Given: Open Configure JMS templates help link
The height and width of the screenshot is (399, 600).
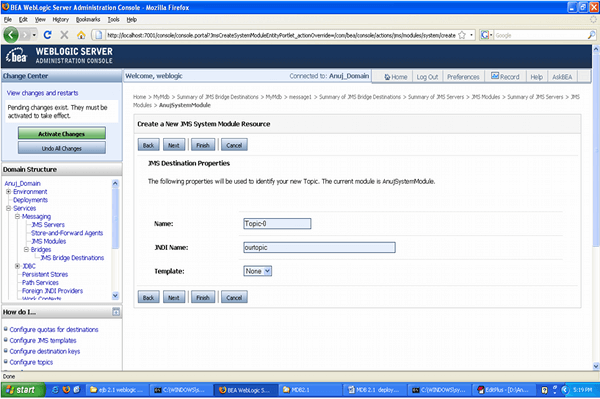Looking at the screenshot, I should [43, 340].
